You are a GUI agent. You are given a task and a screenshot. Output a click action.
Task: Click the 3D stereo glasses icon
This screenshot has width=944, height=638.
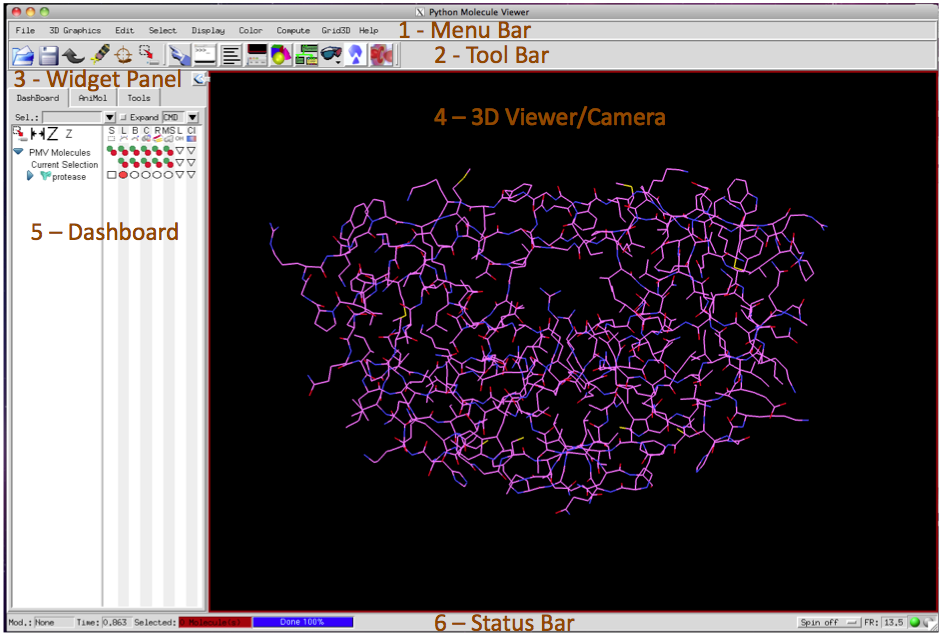coord(331,55)
